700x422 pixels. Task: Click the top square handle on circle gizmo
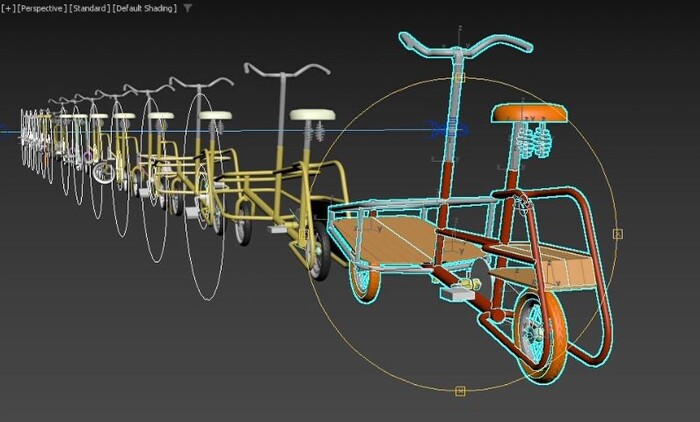[460, 78]
